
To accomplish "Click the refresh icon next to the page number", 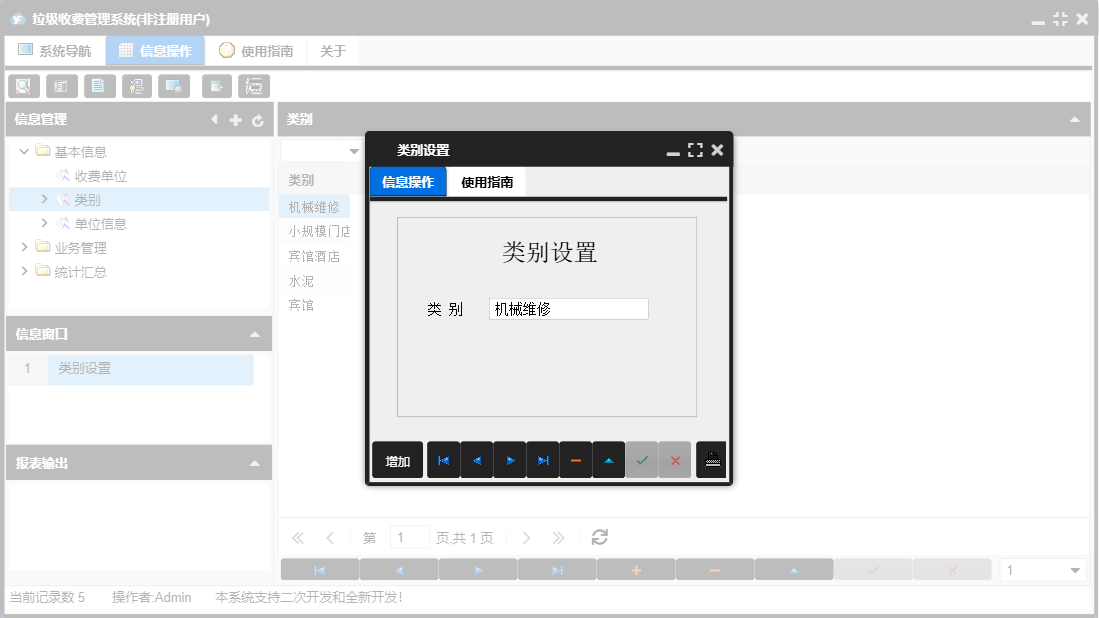I will (598, 537).
